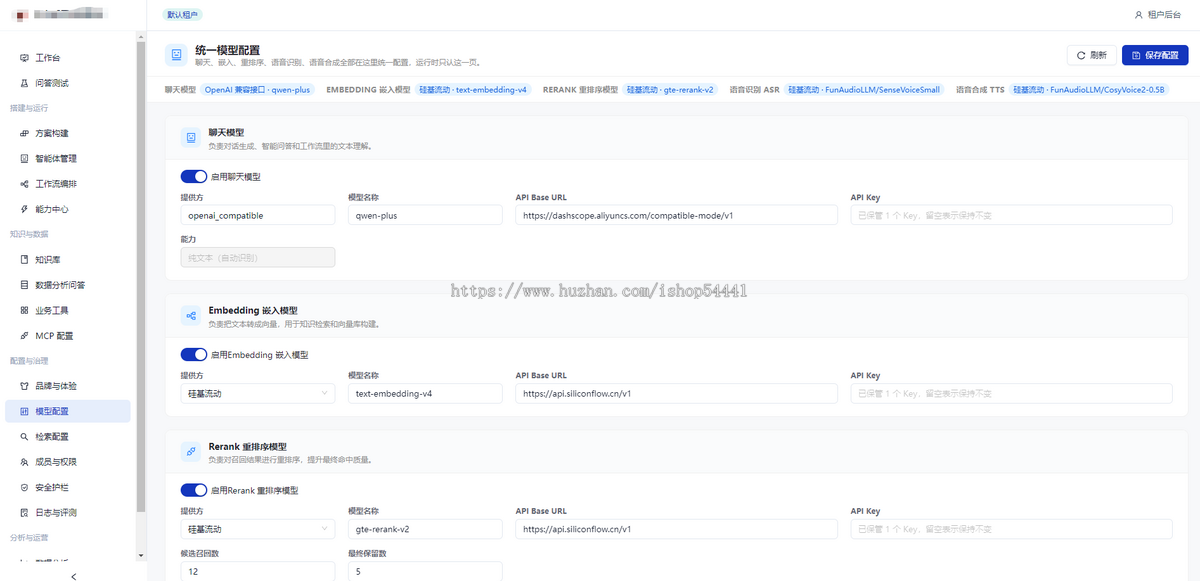The image size is (1200, 581).
Task: Click chat 提供方 field openai_compatible
Action: pyautogui.click(x=258, y=215)
